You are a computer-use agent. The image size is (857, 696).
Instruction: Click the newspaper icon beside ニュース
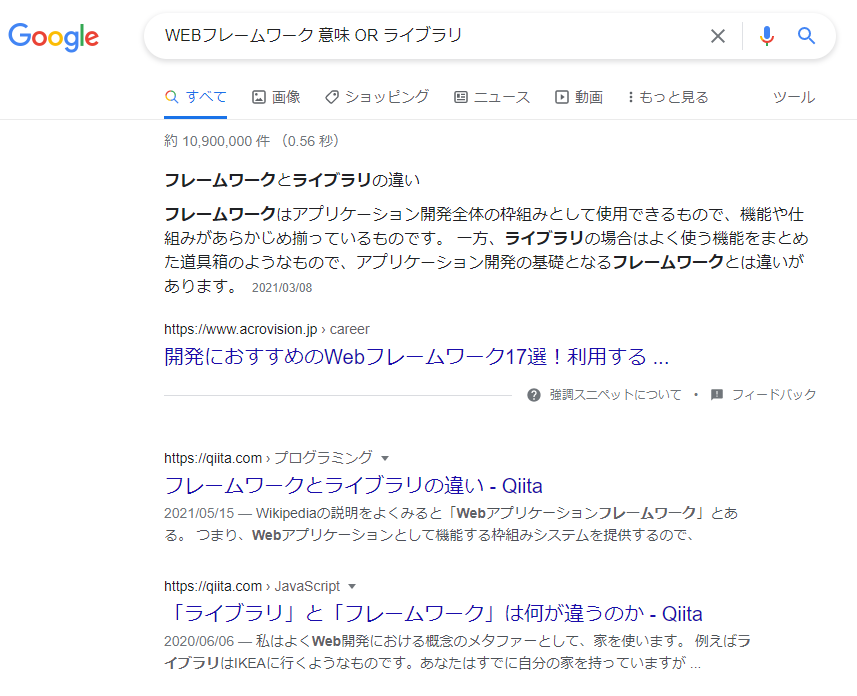pos(461,96)
